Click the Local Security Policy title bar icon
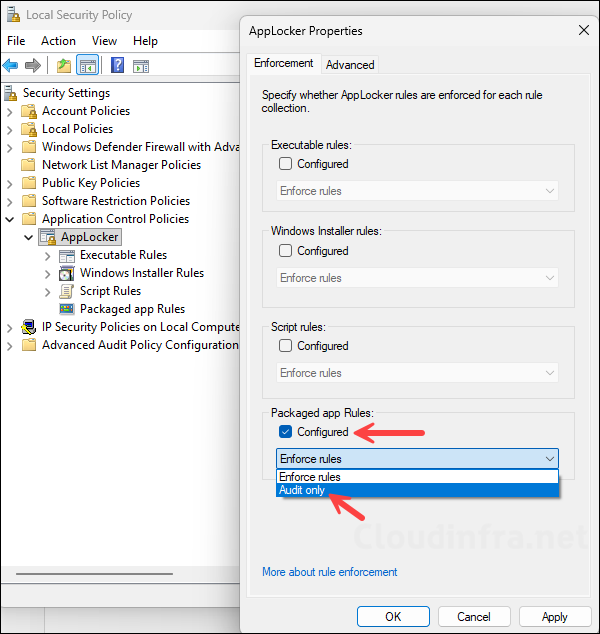The width and height of the screenshot is (600, 634). click(x=13, y=15)
